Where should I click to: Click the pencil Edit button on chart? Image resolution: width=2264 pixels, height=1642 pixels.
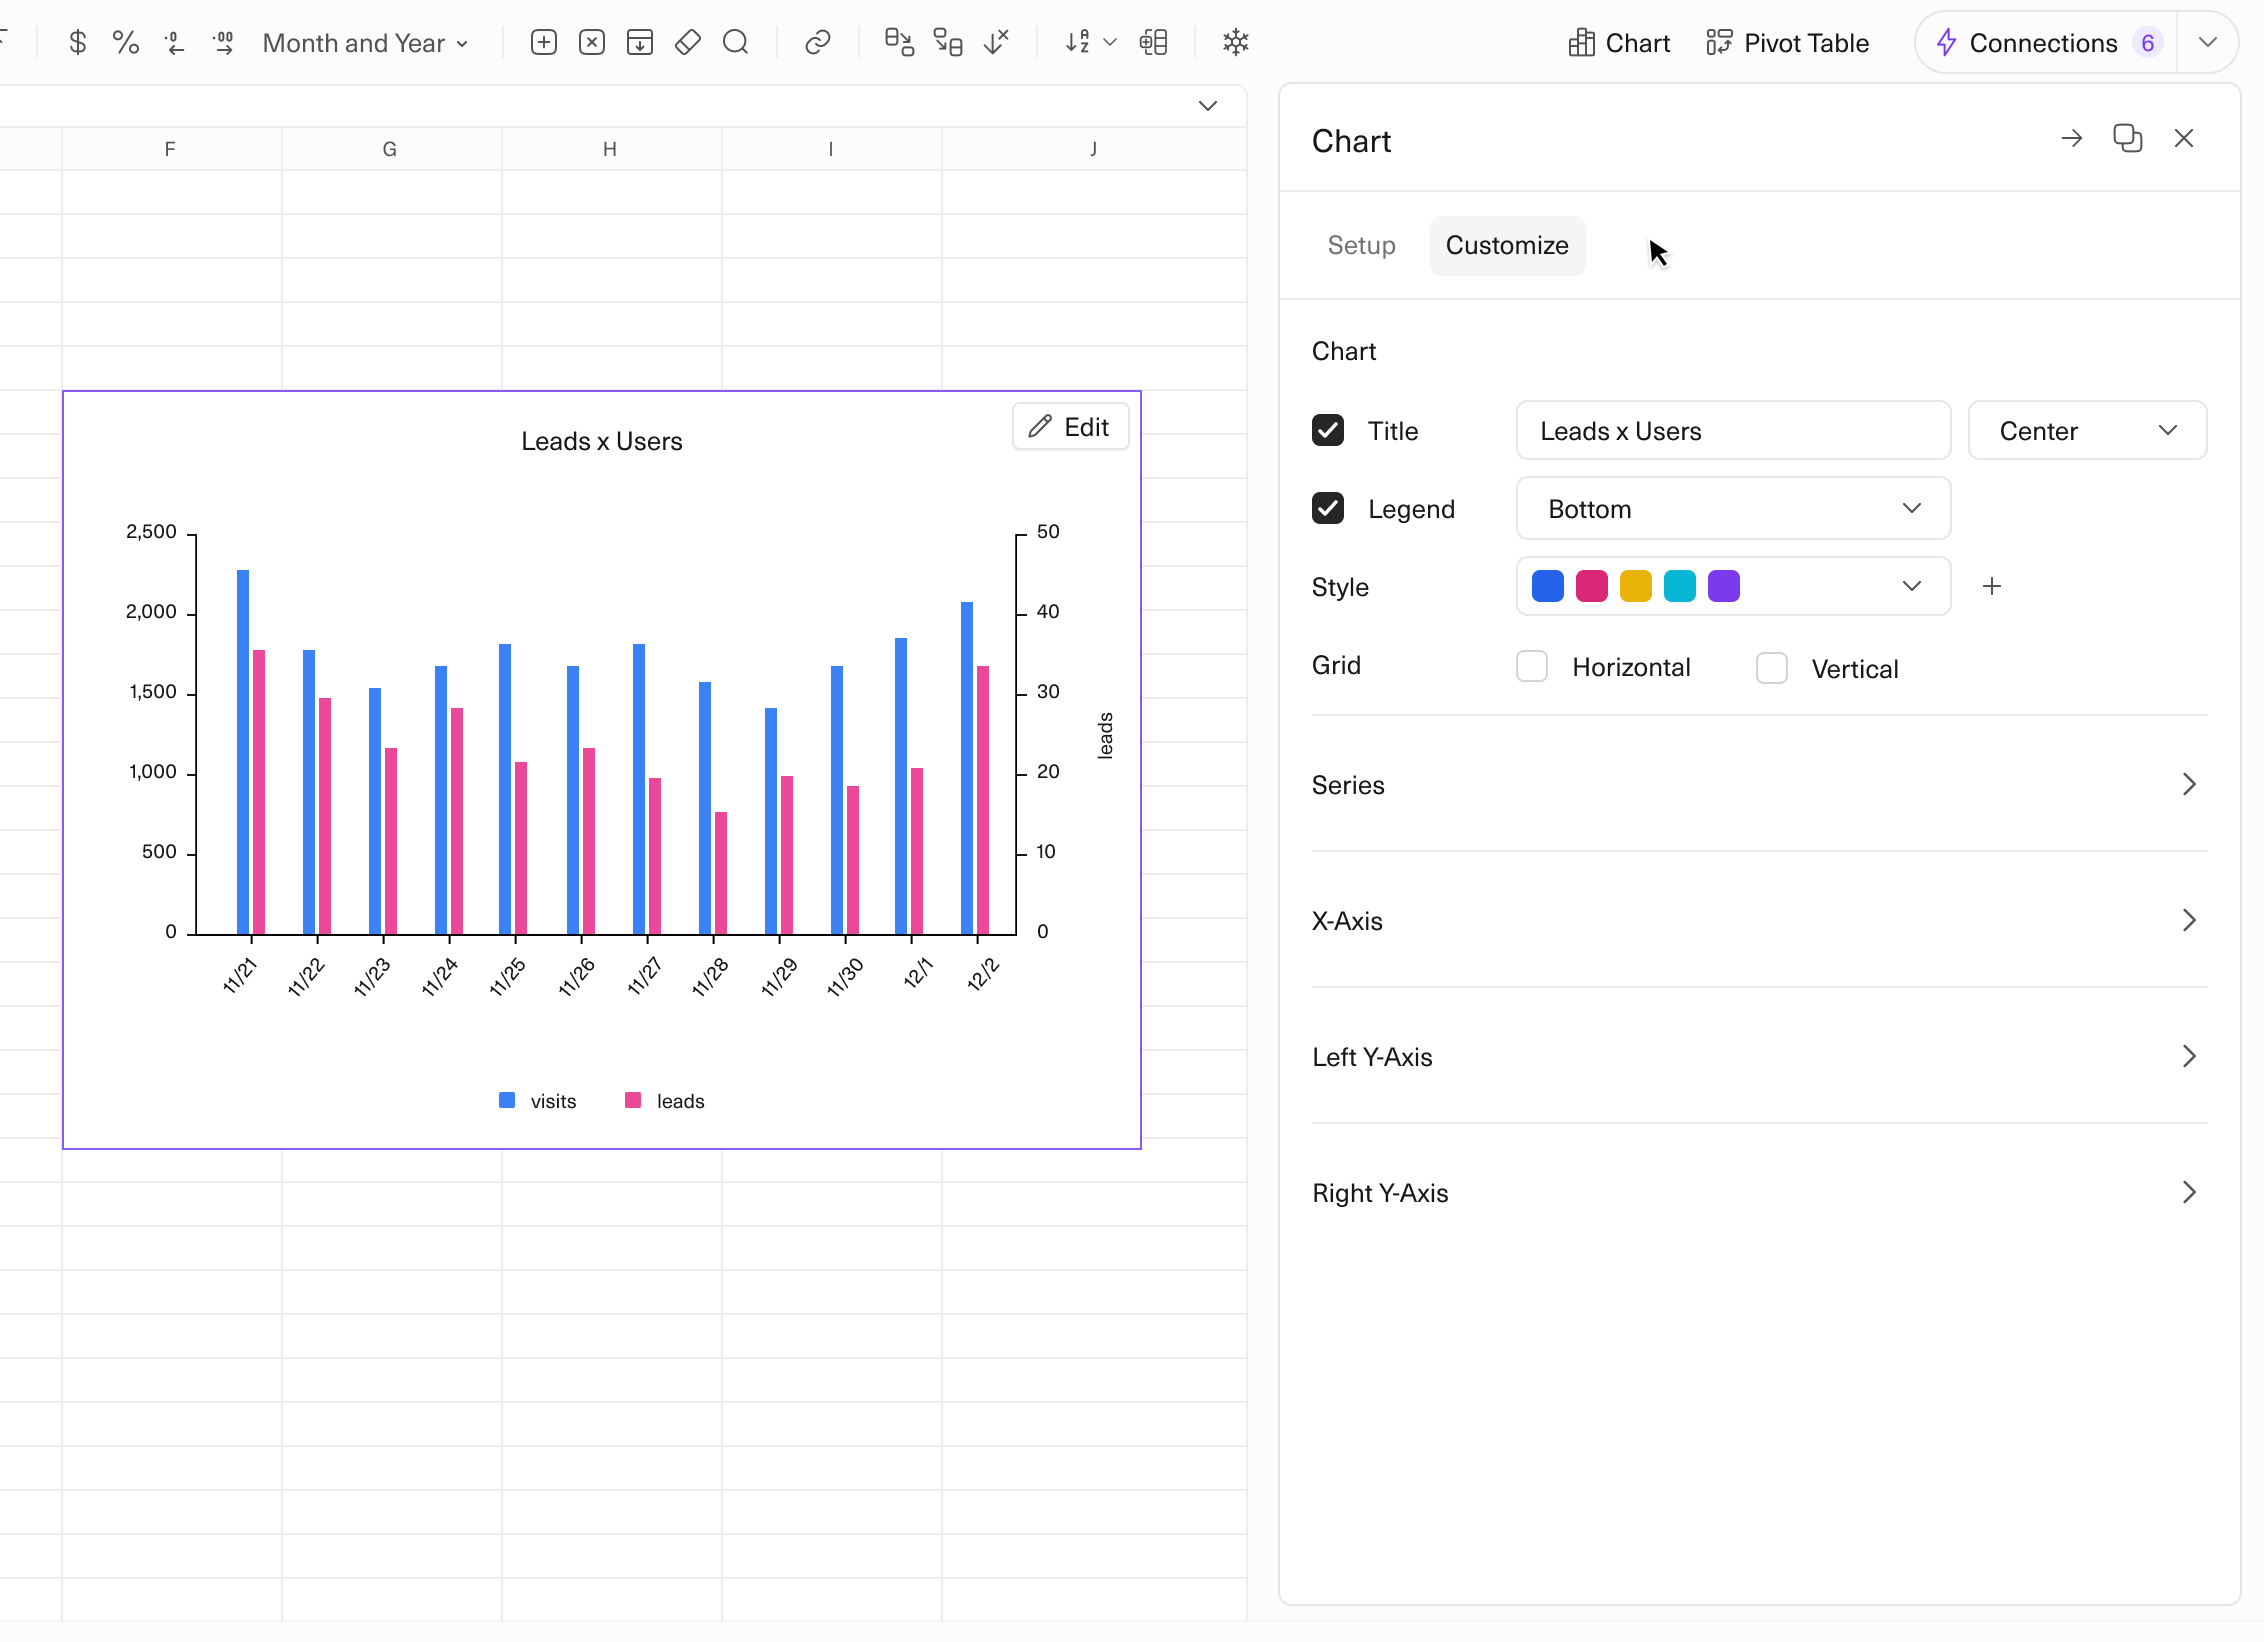coord(1070,427)
